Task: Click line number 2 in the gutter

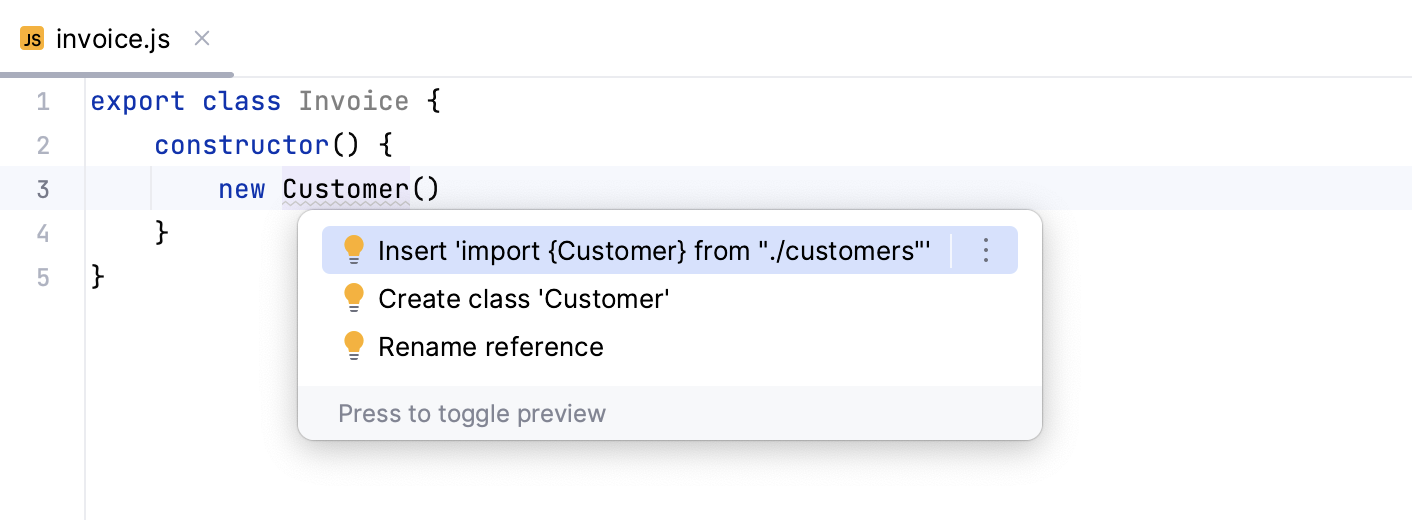Action: (42, 146)
